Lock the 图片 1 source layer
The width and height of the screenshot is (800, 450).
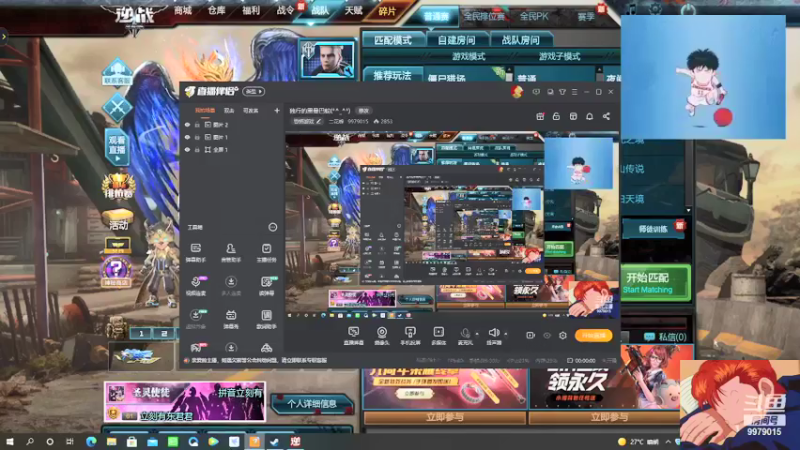[197, 137]
